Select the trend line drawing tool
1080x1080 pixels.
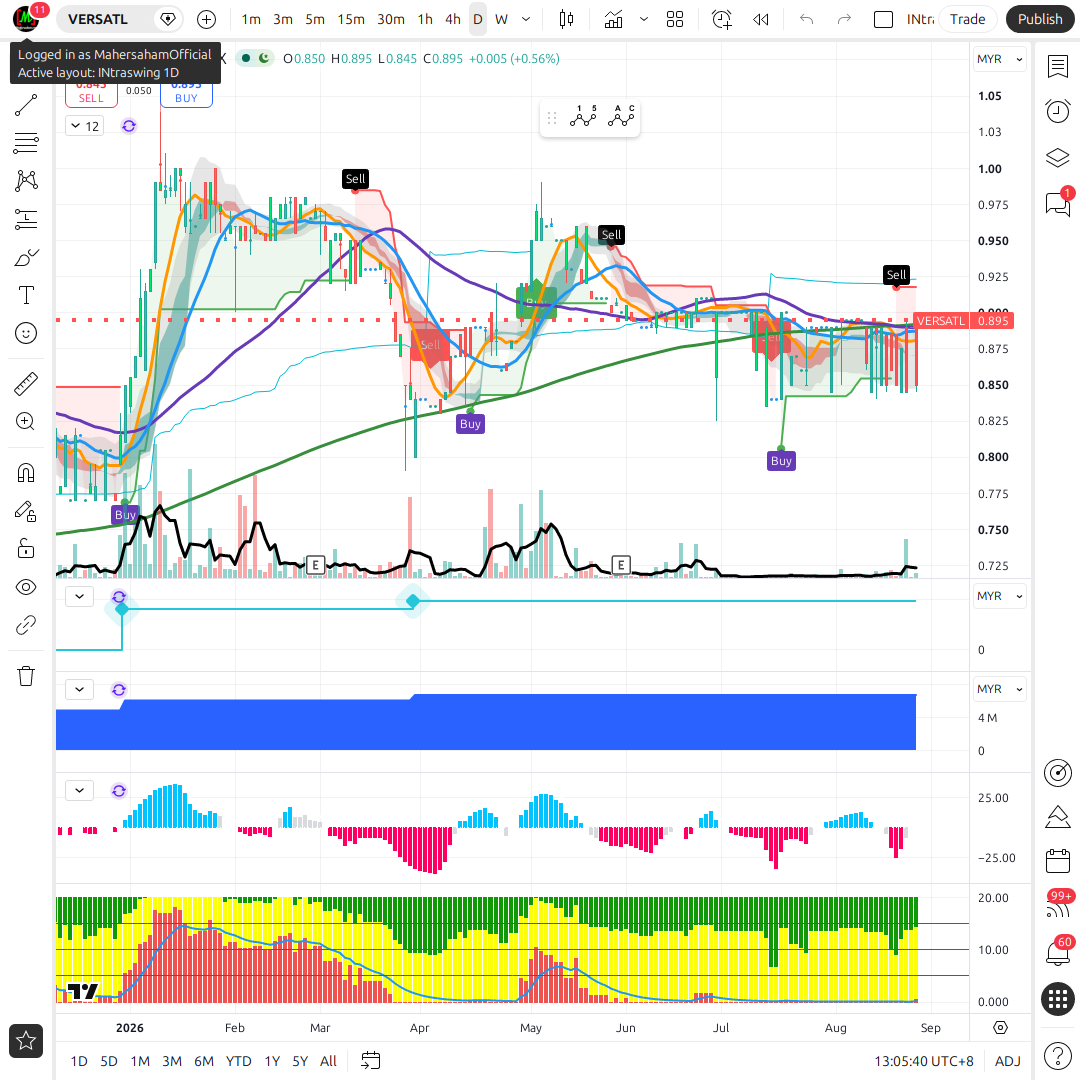pyautogui.click(x=25, y=105)
